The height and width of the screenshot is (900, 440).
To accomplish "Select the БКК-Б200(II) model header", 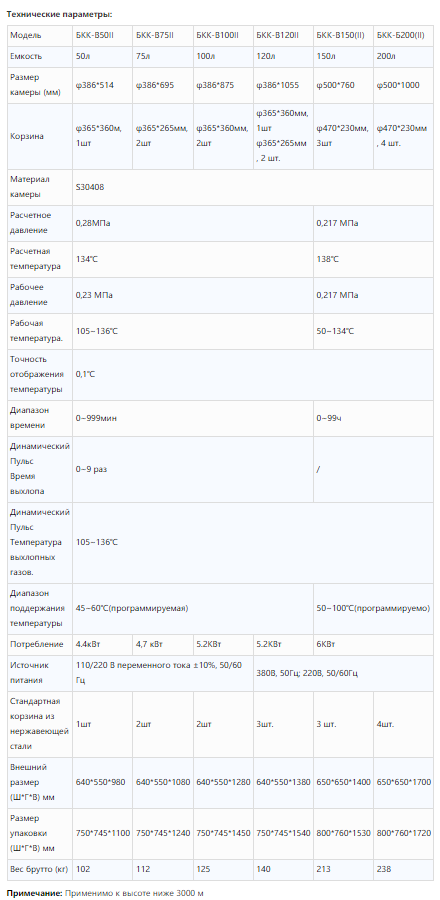I will tap(403, 36).
